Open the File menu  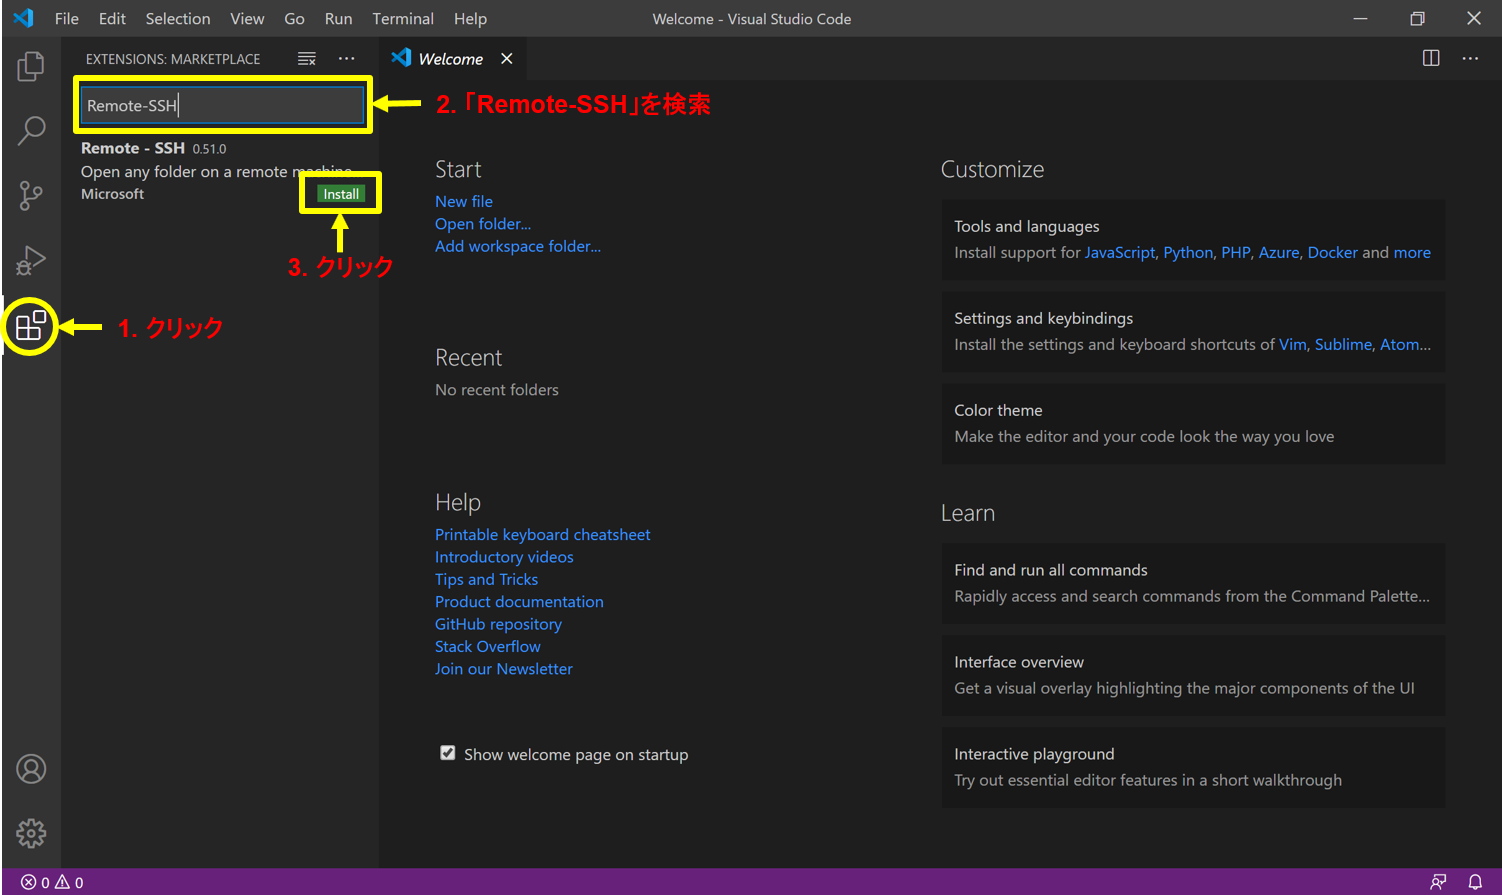pyautogui.click(x=67, y=18)
